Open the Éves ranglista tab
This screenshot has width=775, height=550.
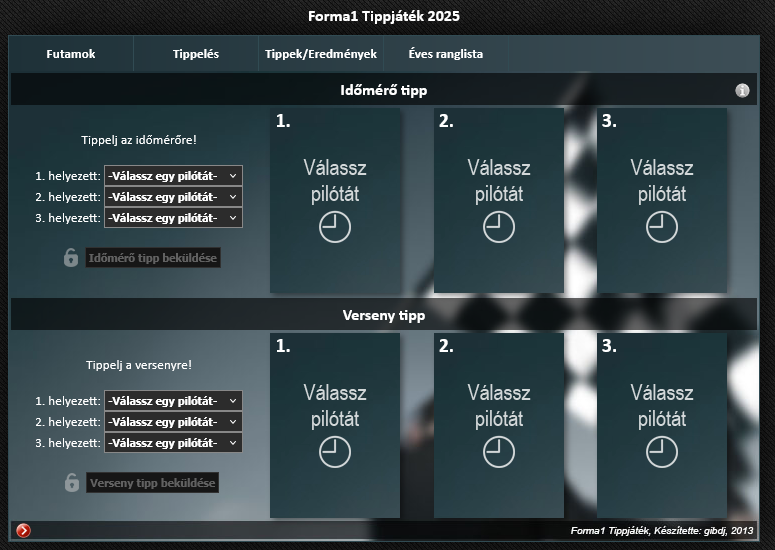pyautogui.click(x=445, y=54)
